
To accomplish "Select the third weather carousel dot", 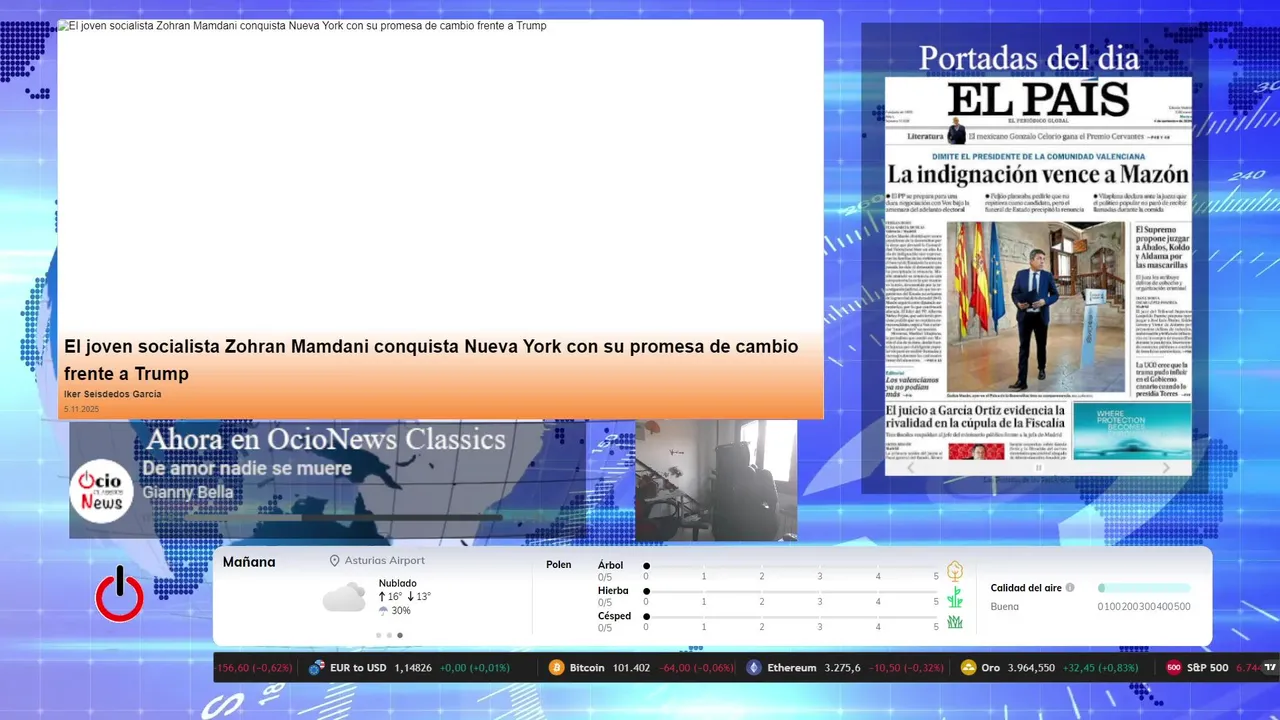I will [400, 635].
